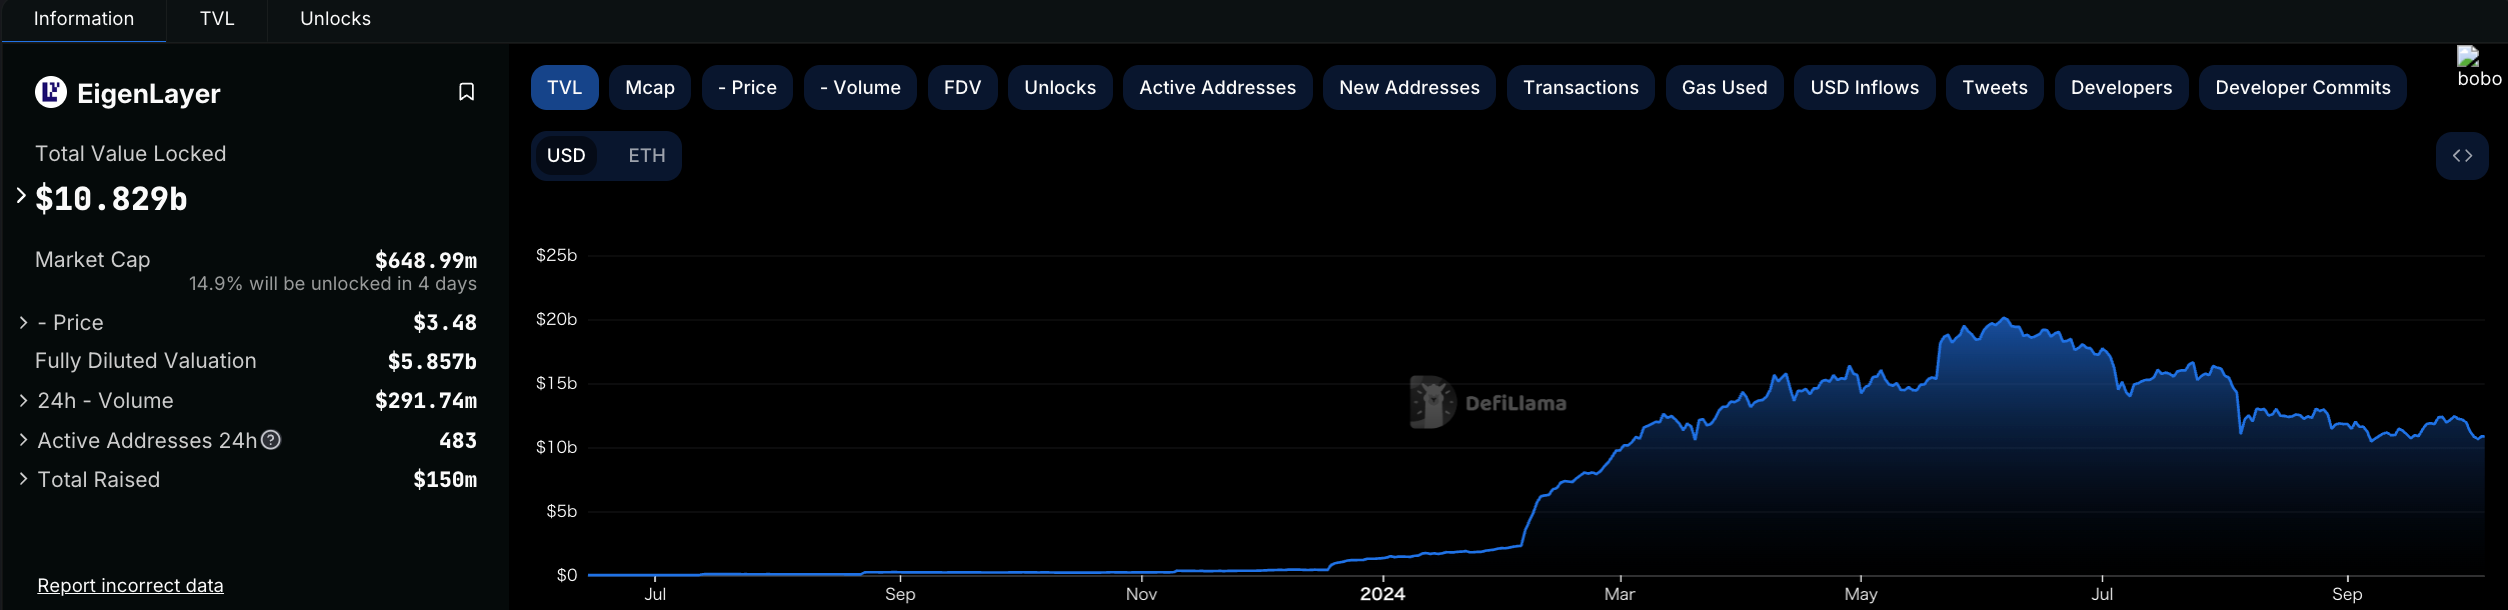This screenshot has width=2508, height=610.
Task: Toggle the Active Addresses chart series
Action: pos(1217,88)
